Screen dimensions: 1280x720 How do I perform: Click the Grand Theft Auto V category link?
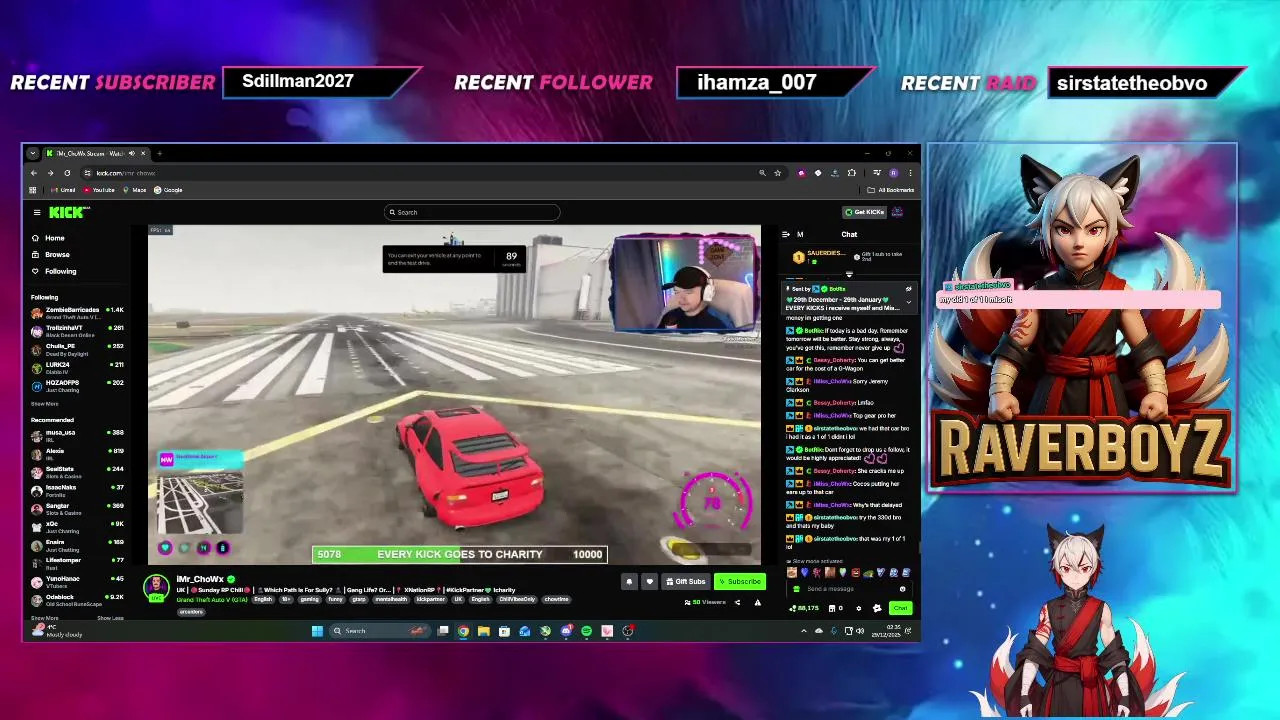click(212, 600)
